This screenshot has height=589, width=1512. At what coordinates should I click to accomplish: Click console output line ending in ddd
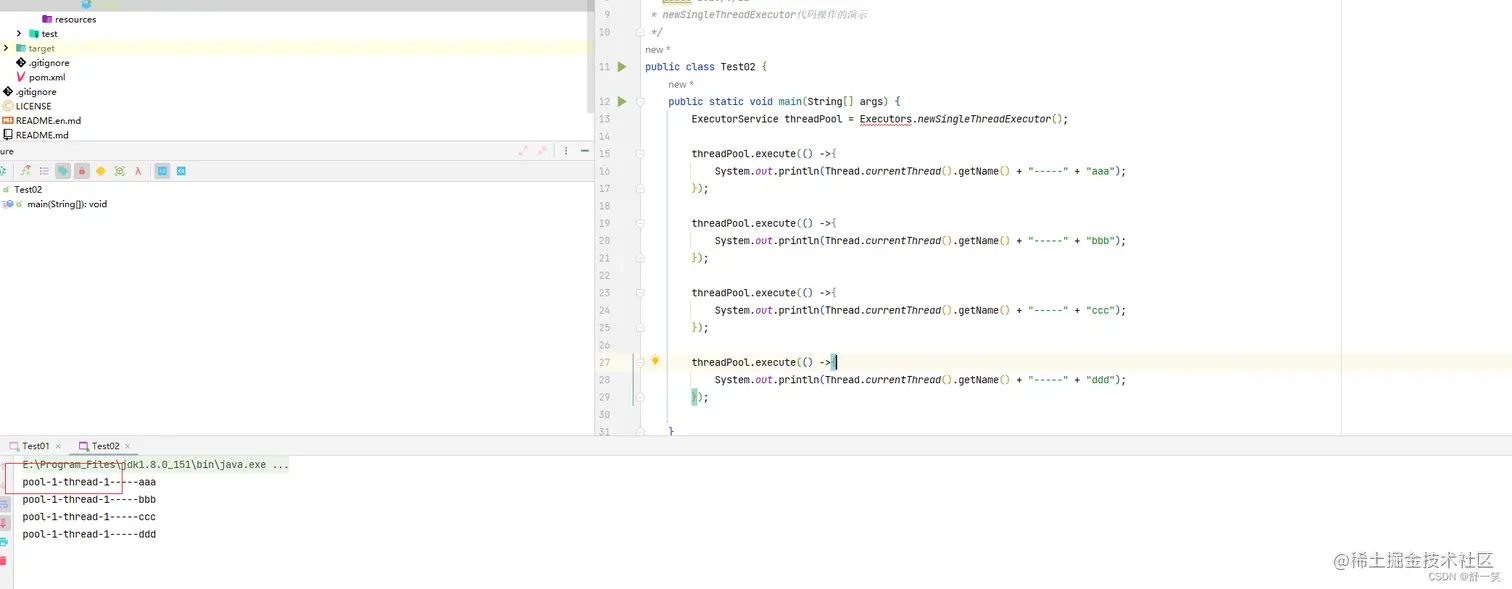click(89, 534)
